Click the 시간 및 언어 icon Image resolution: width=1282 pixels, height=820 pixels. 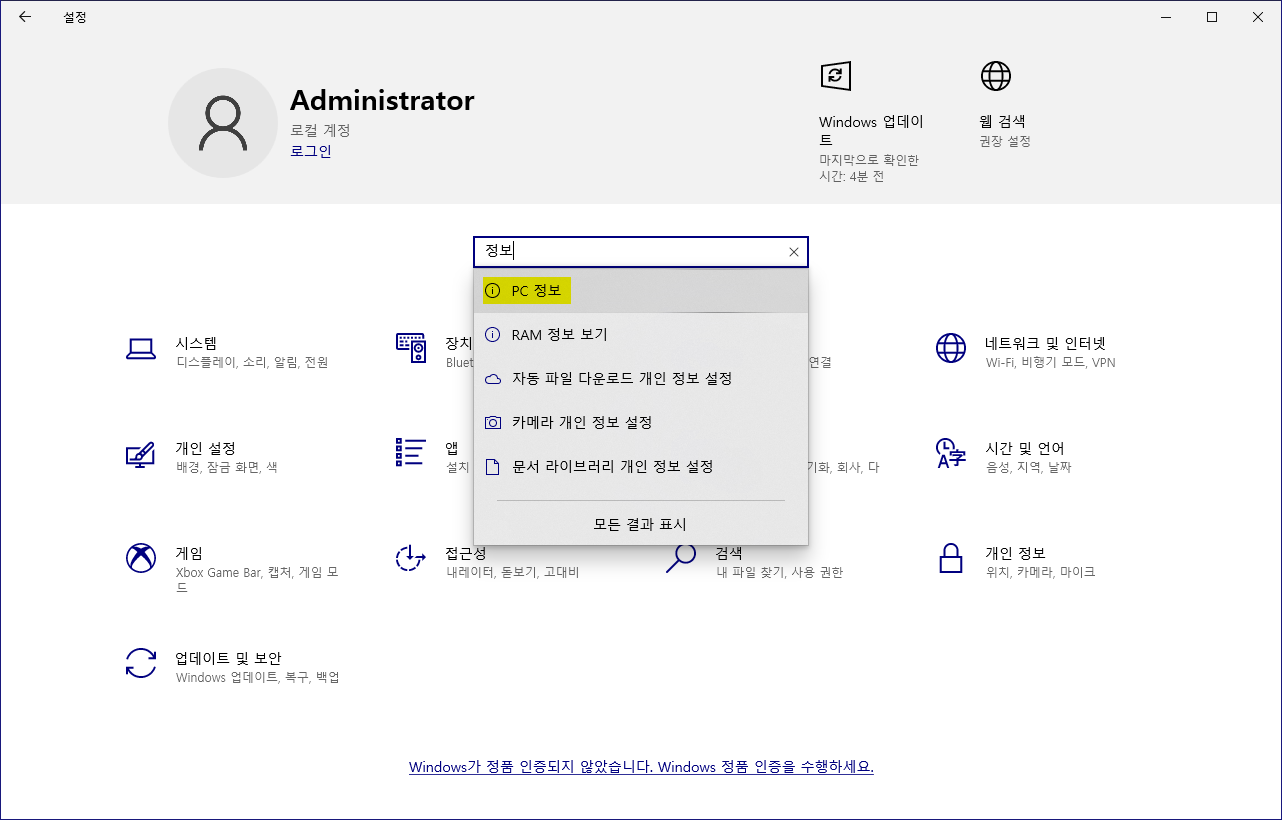[951, 453]
